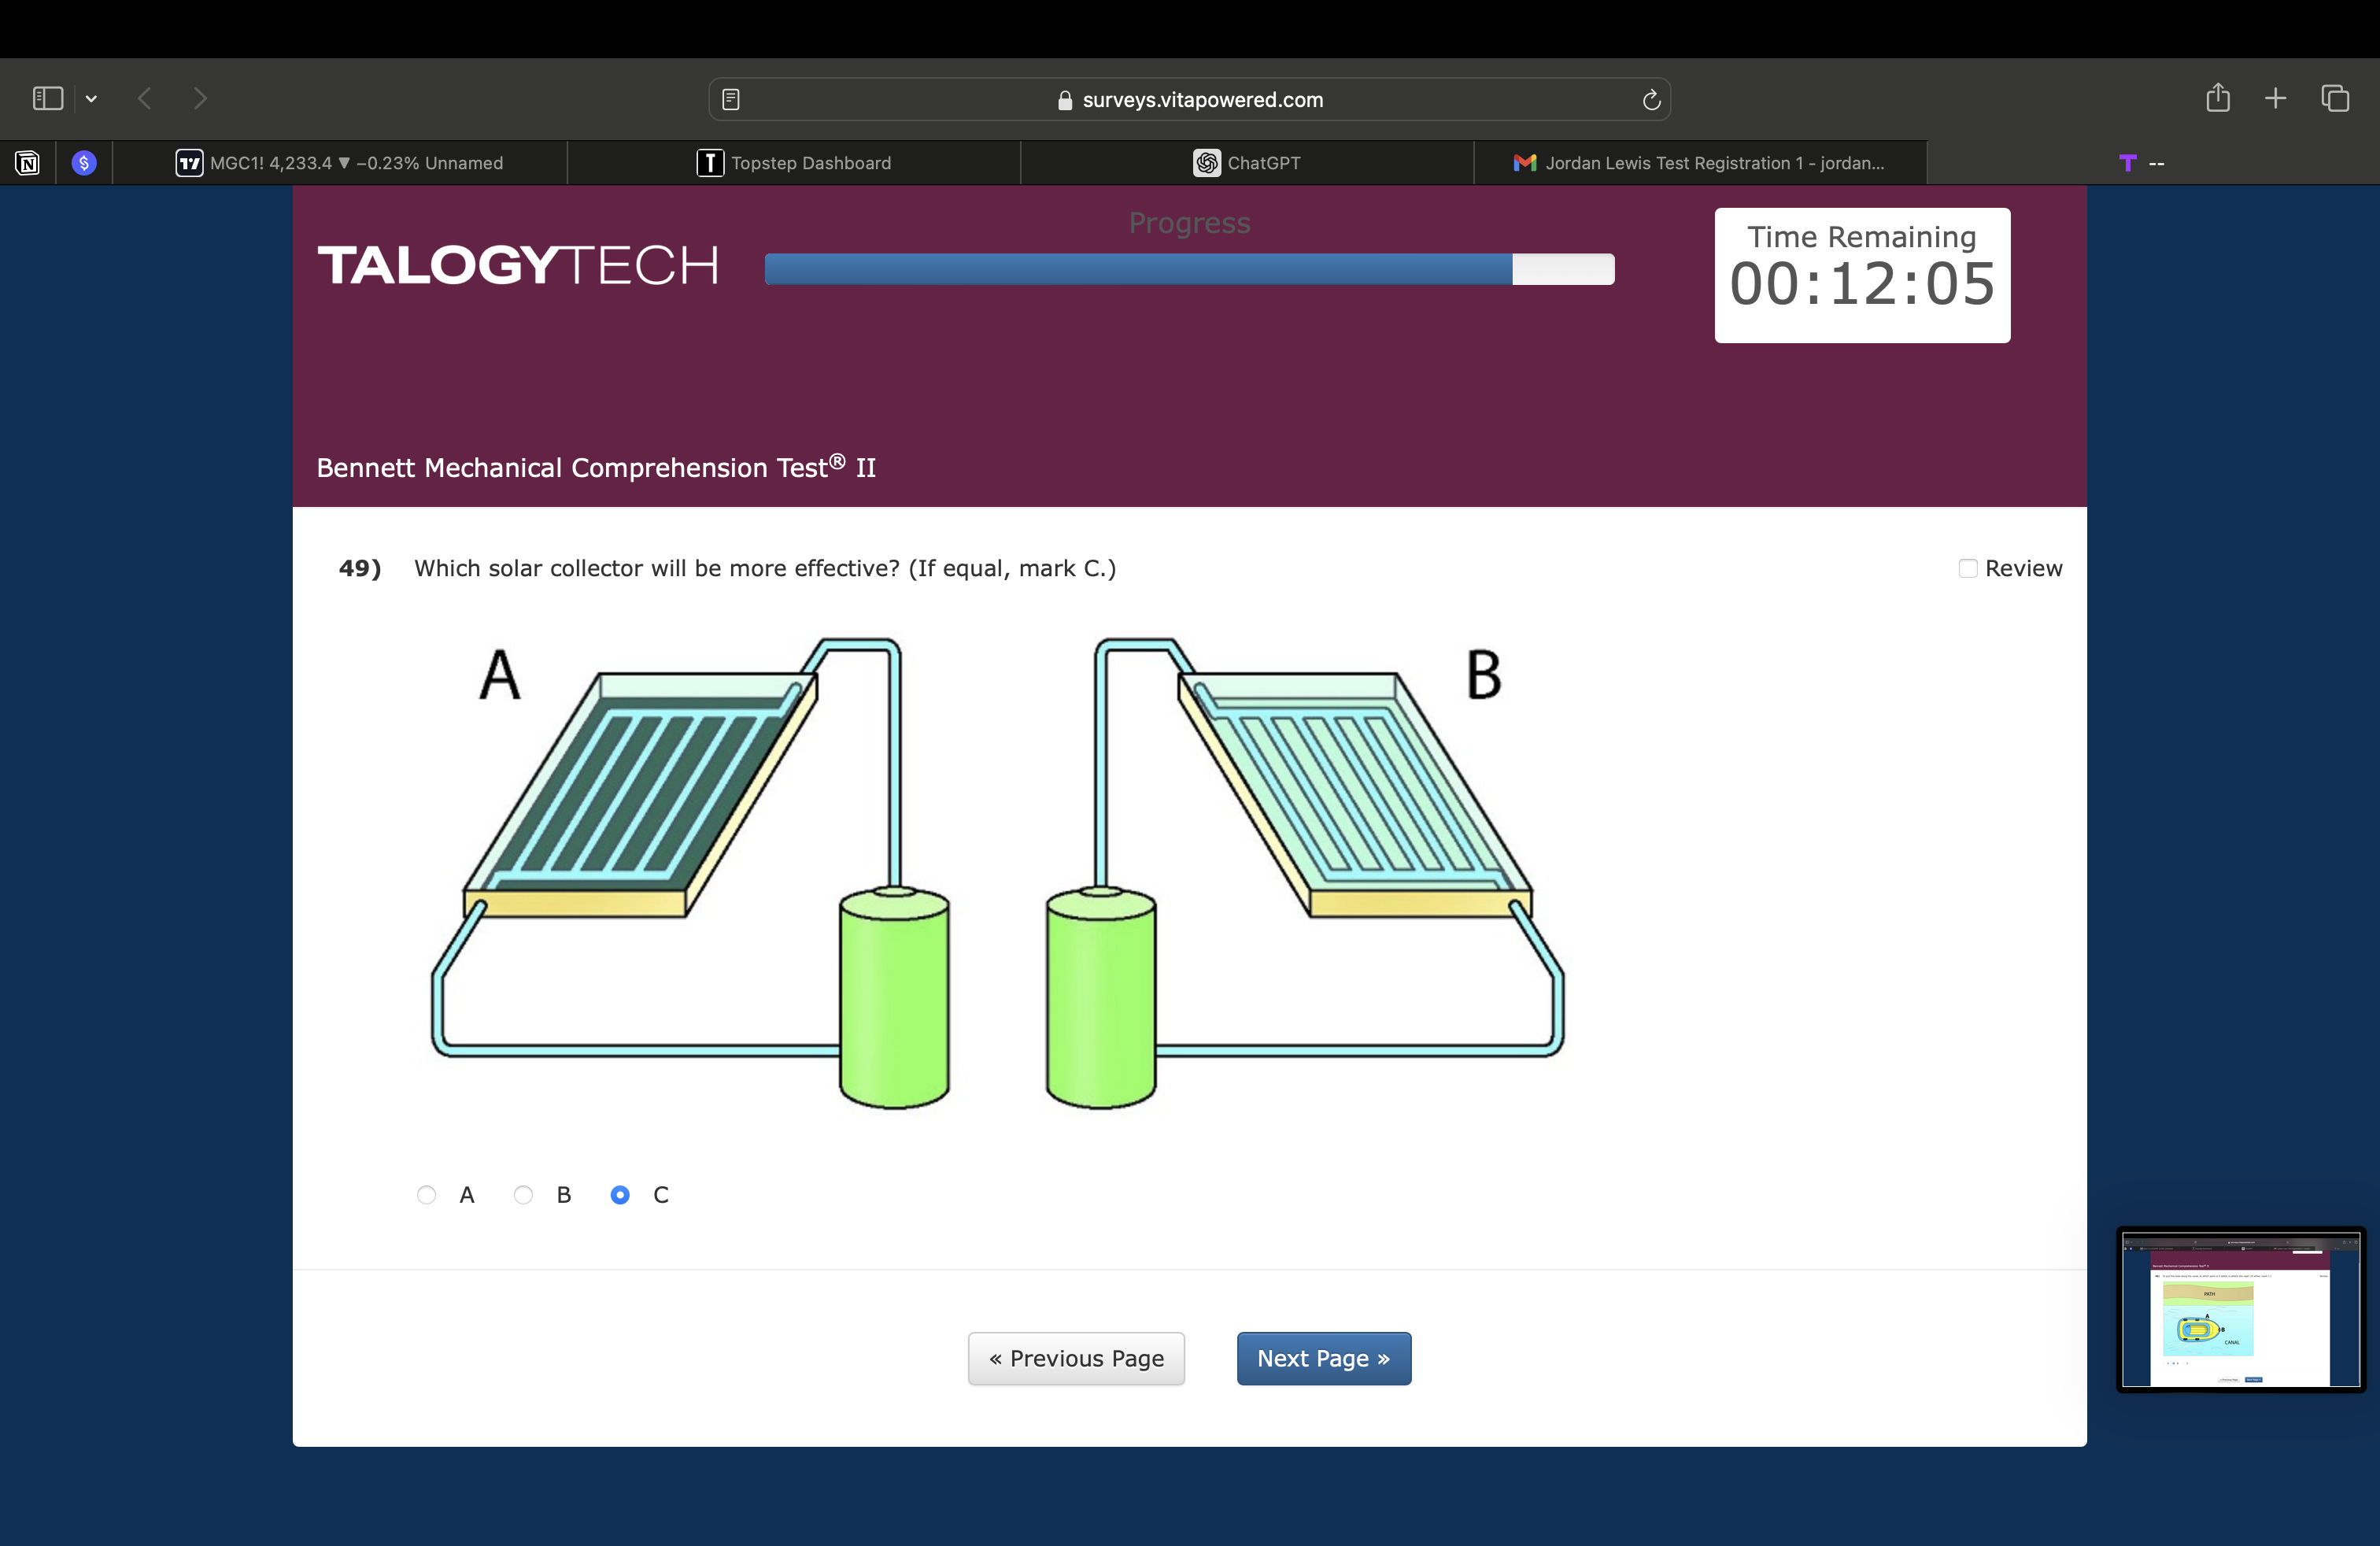Open the pinned Notion tab
Image resolution: width=2380 pixels, height=1546 pixels.
28,163
